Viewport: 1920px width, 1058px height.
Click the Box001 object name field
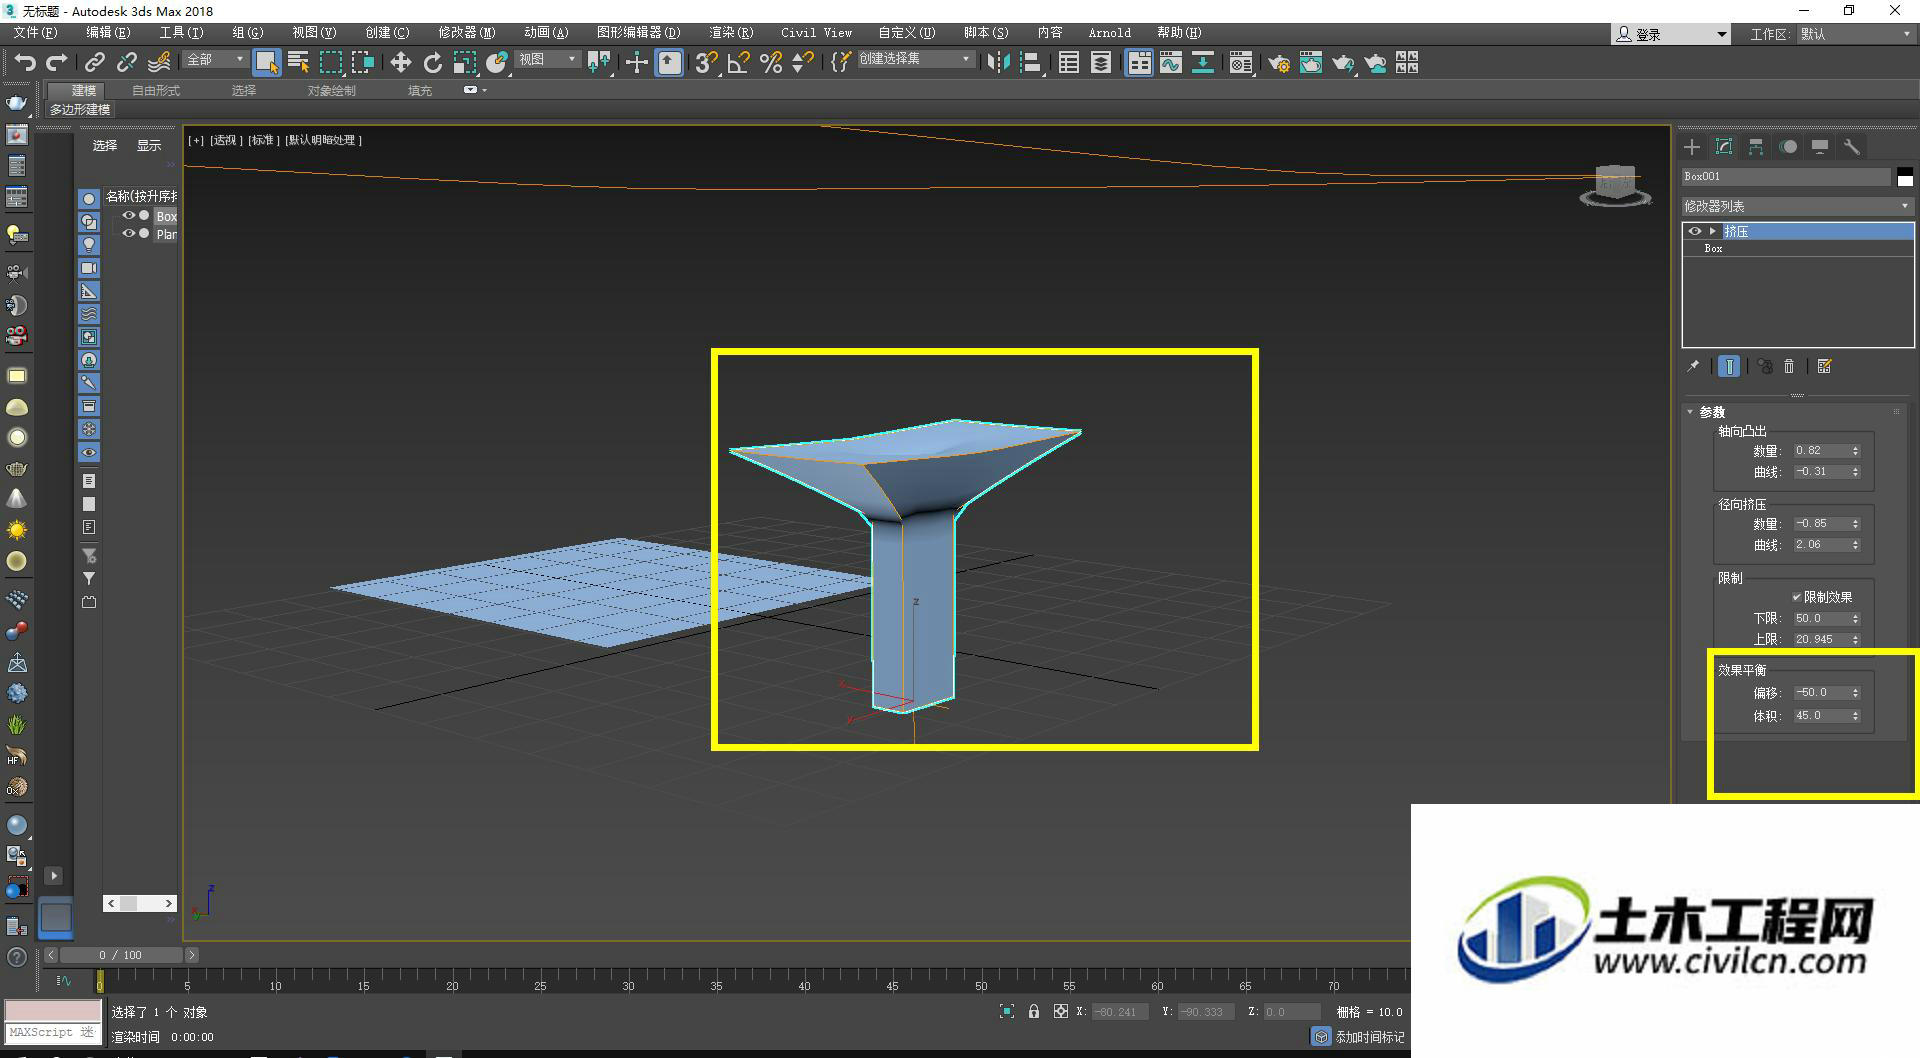coord(1786,177)
